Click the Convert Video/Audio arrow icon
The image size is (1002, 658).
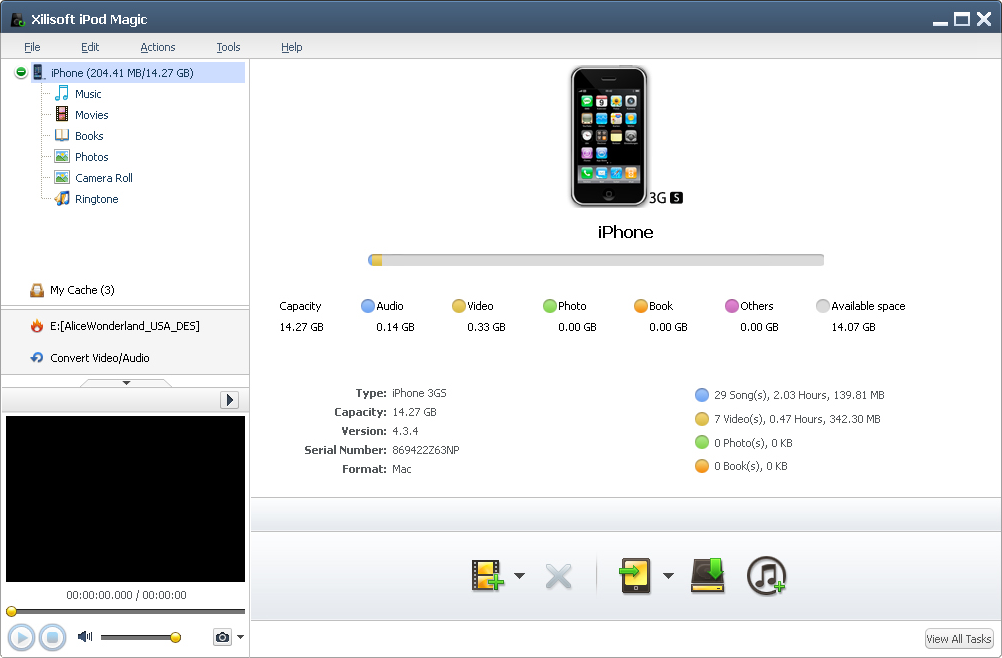(37, 358)
